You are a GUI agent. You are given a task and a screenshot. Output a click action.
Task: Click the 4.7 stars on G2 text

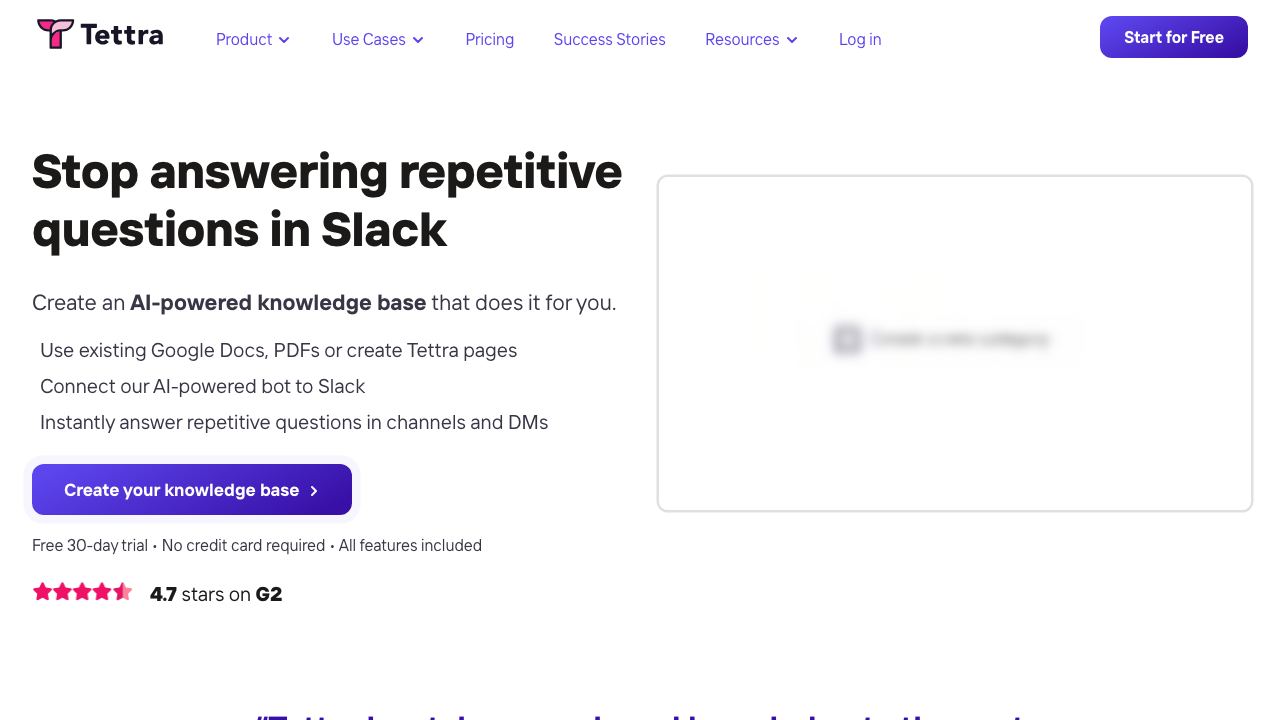coord(216,594)
